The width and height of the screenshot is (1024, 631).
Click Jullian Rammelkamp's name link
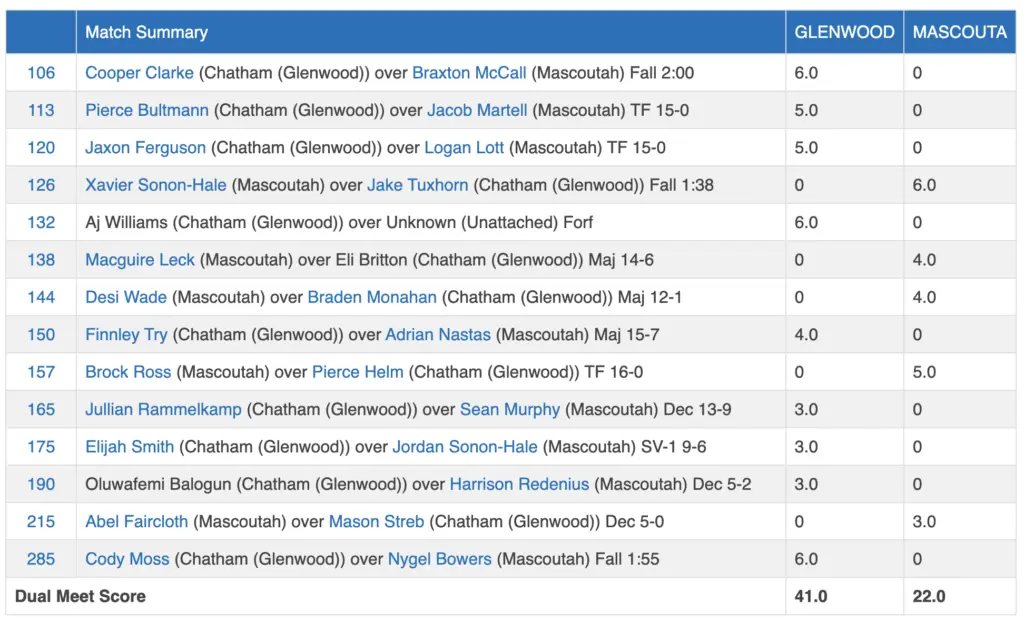click(x=164, y=410)
